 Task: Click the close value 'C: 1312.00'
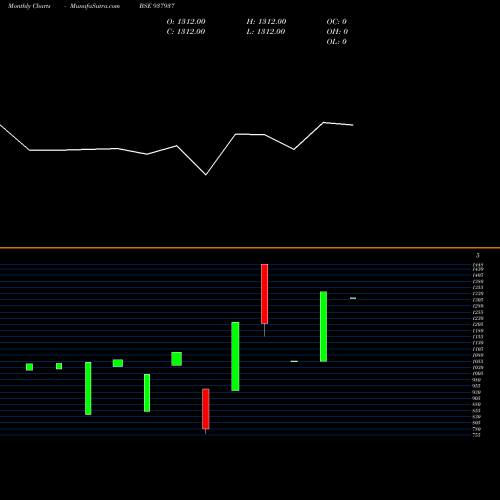pos(186,32)
